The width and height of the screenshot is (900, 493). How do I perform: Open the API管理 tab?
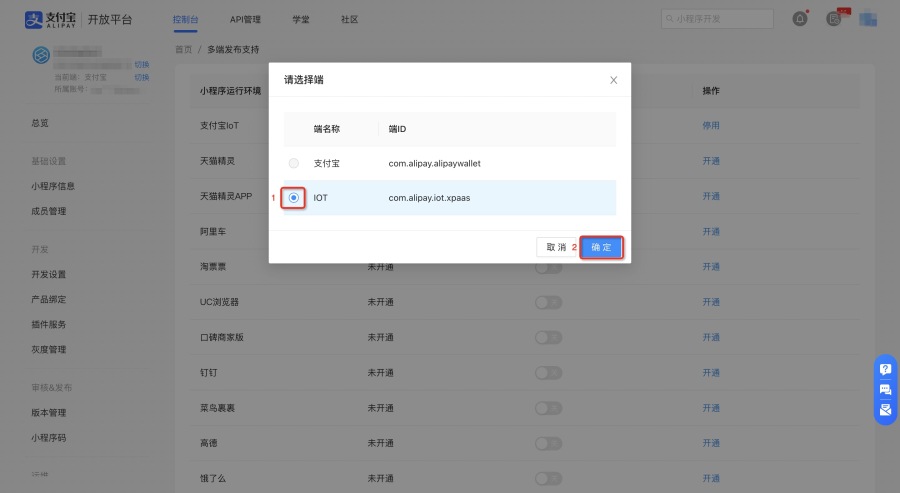coord(245,20)
